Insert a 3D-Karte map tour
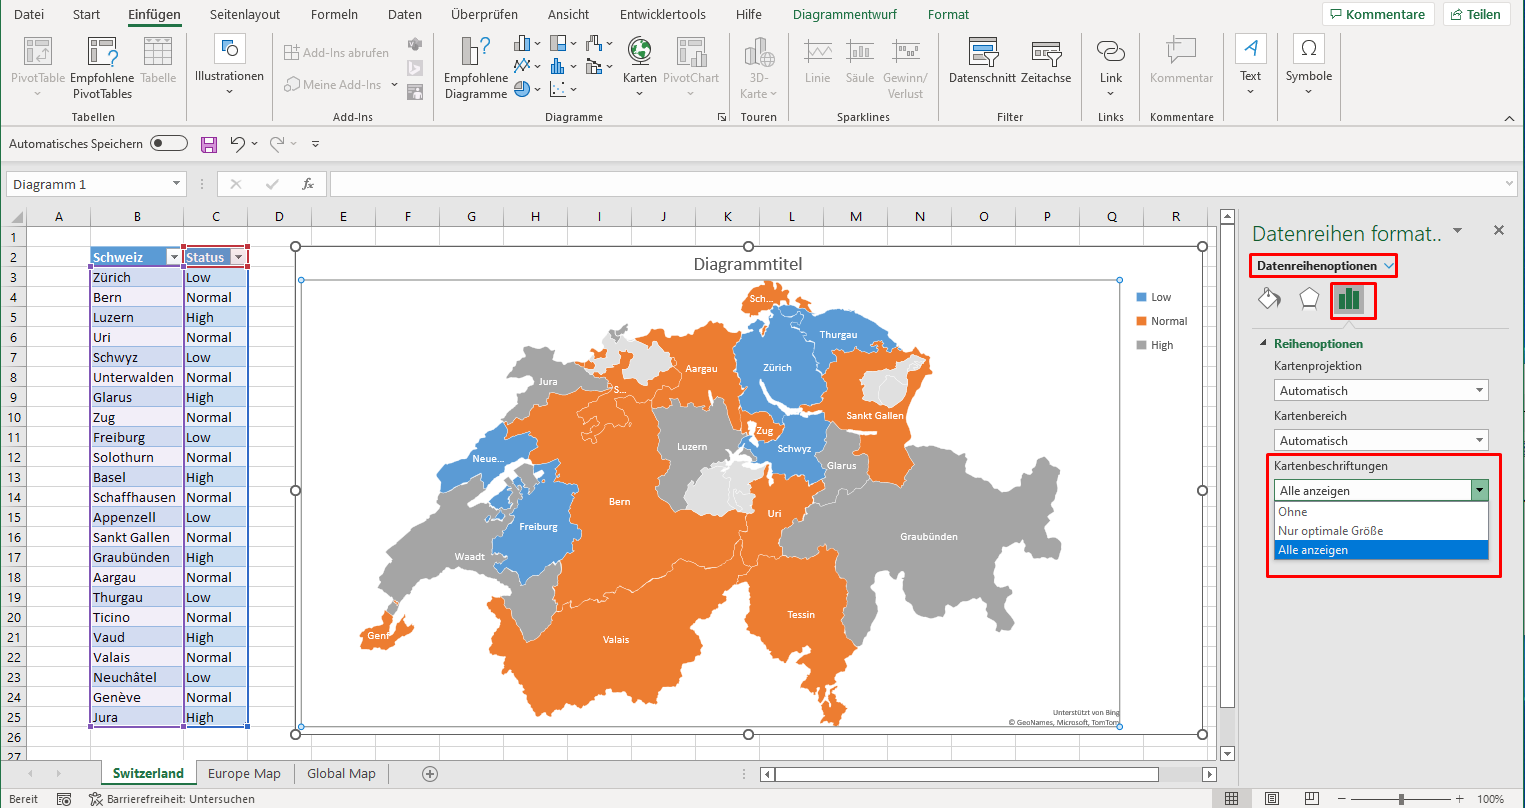Viewport: 1525px width, 808px height. pyautogui.click(x=759, y=66)
